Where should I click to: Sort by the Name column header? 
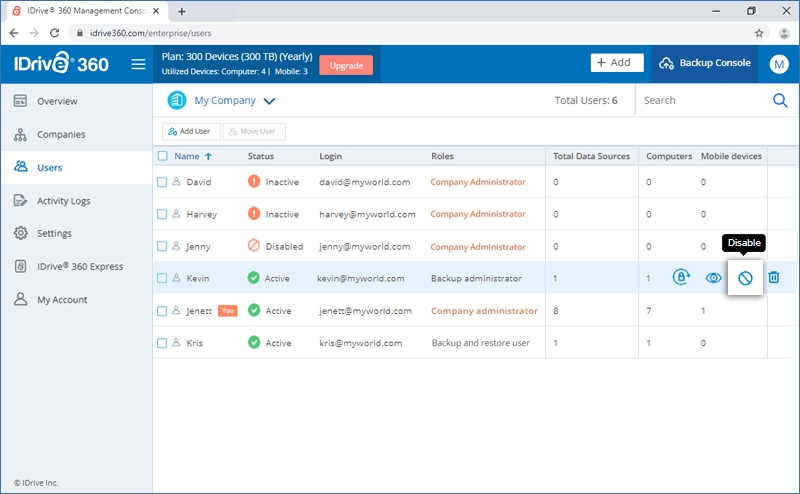[187, 156]
